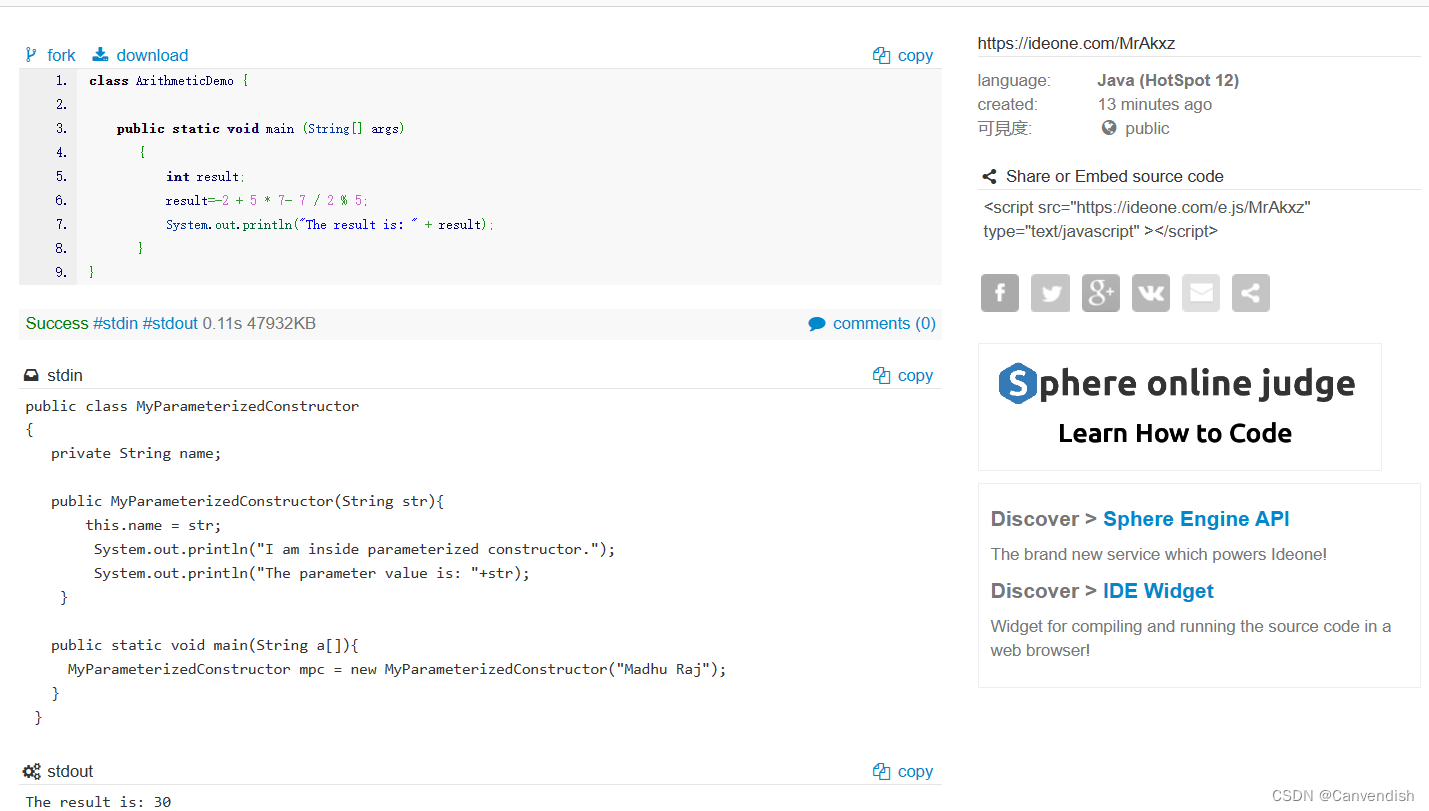The width and height of the screenshot is (1429, 811).
Task: Open the #stdout anchor link
Action: 170,324
